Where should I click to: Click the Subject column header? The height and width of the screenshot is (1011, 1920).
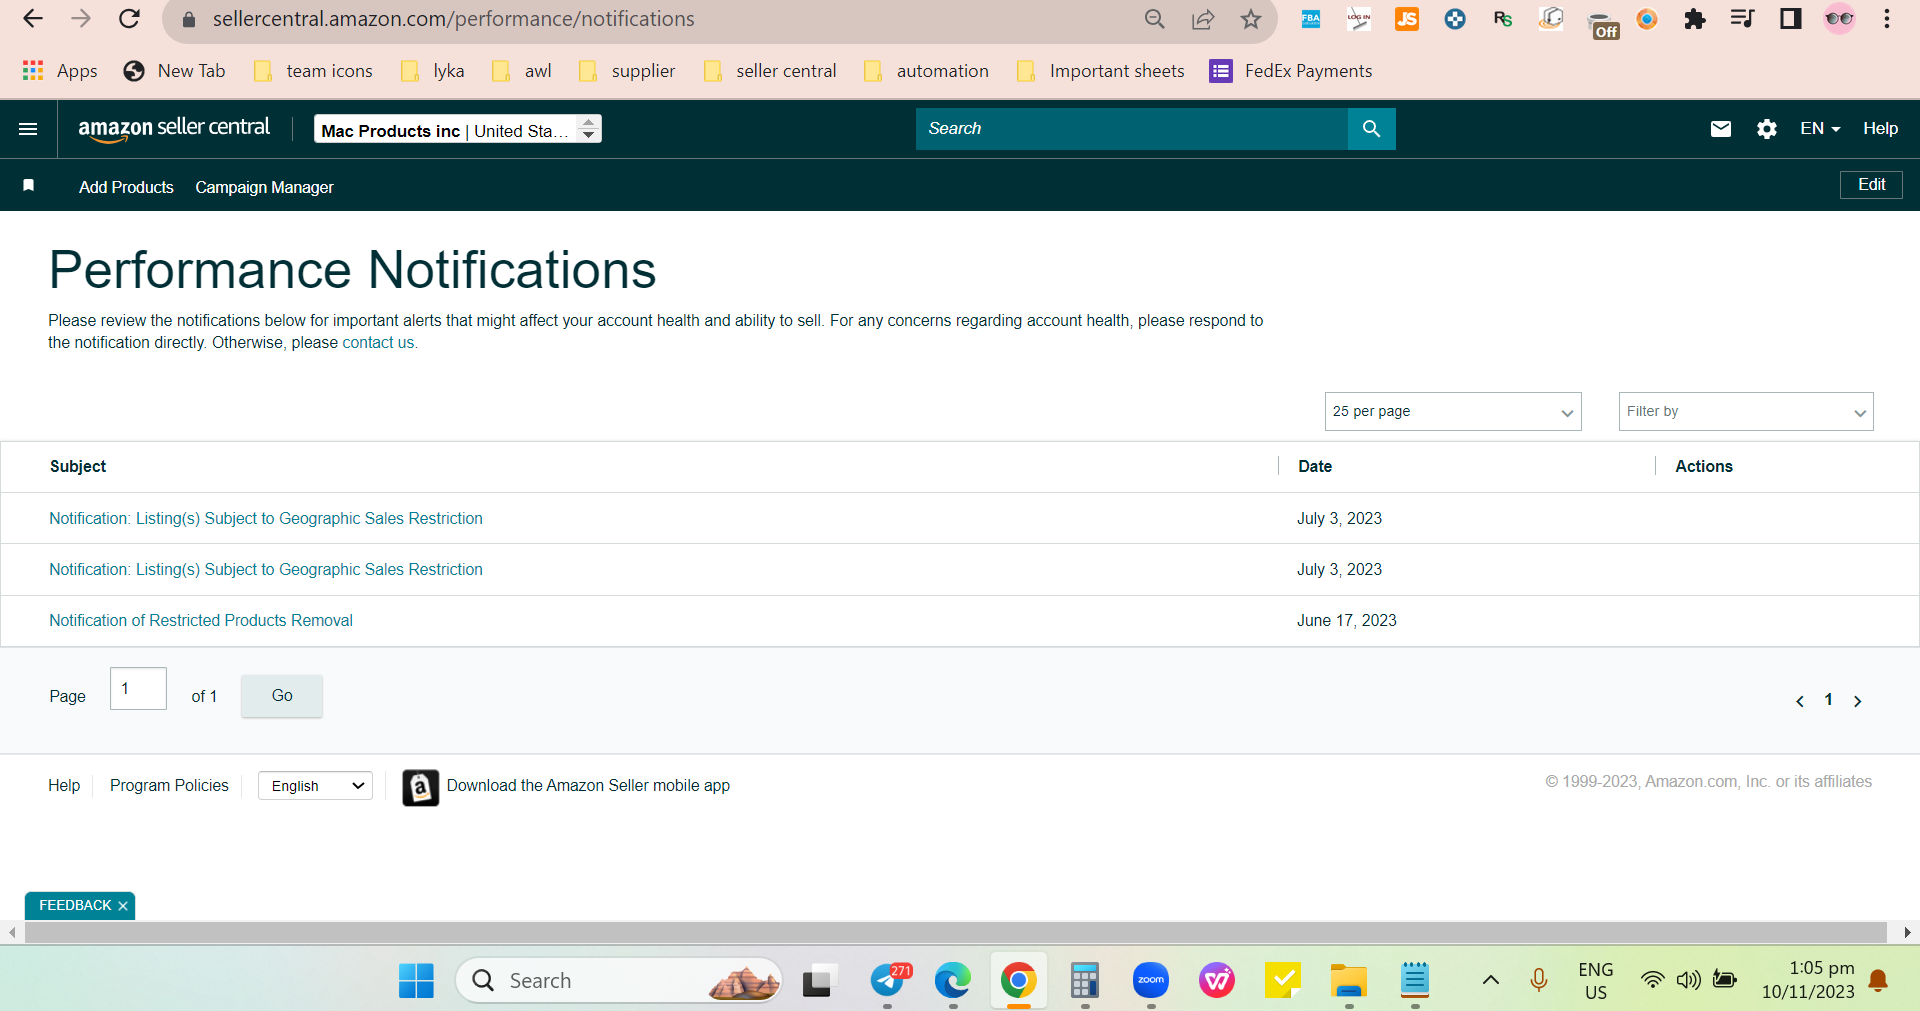pos(78,467)
